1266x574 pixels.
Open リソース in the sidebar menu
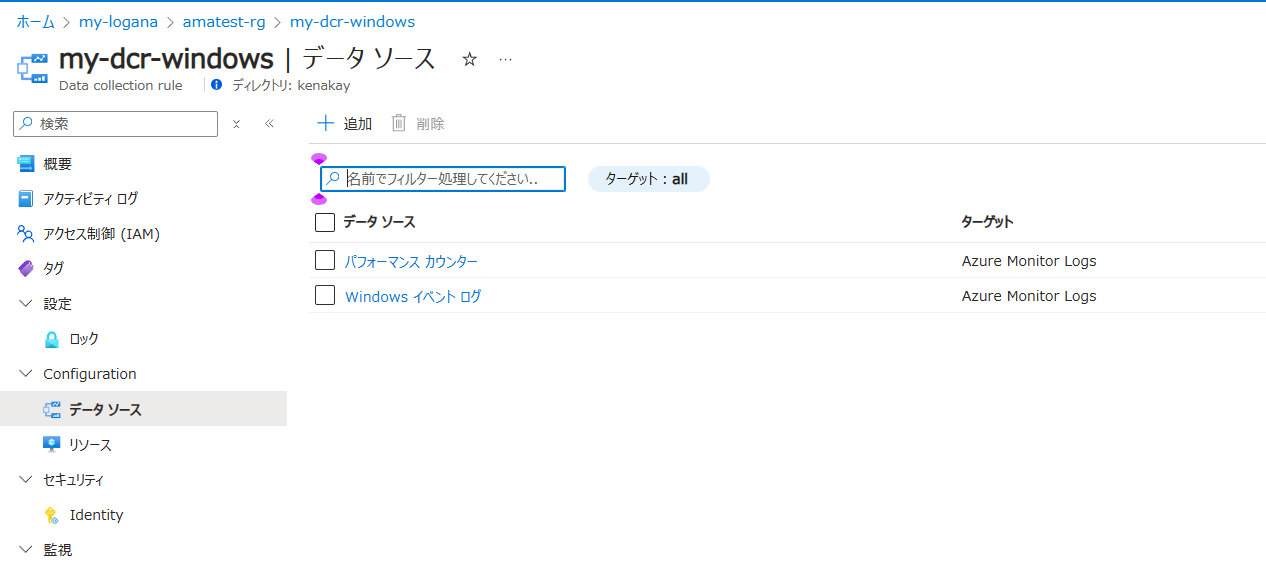90,445
